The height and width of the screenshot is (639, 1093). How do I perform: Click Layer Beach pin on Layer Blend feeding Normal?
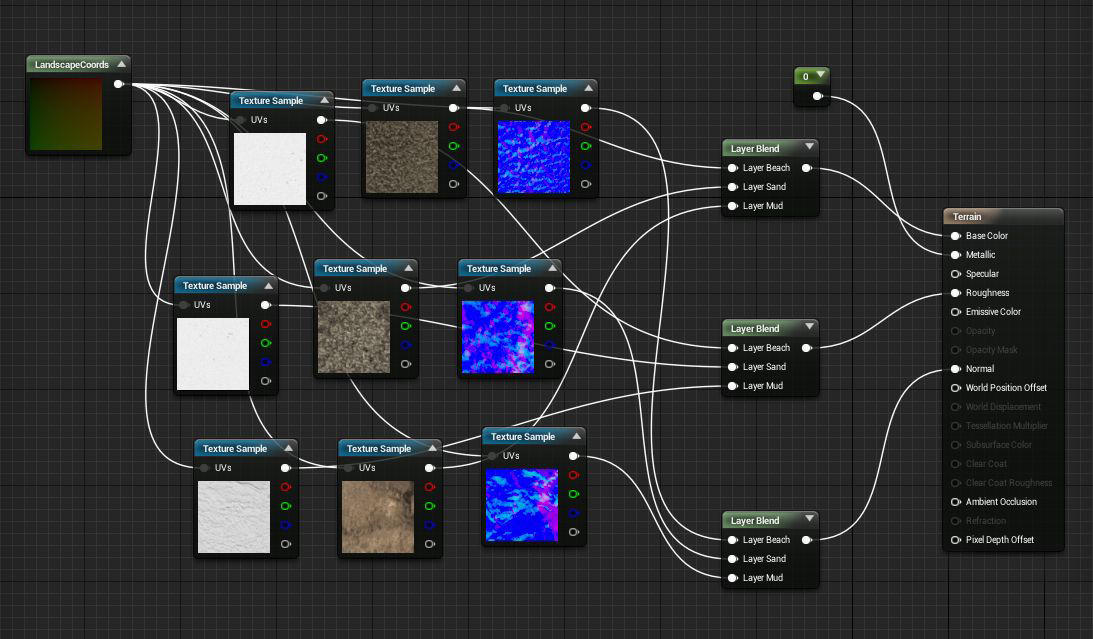coord(733,540)
